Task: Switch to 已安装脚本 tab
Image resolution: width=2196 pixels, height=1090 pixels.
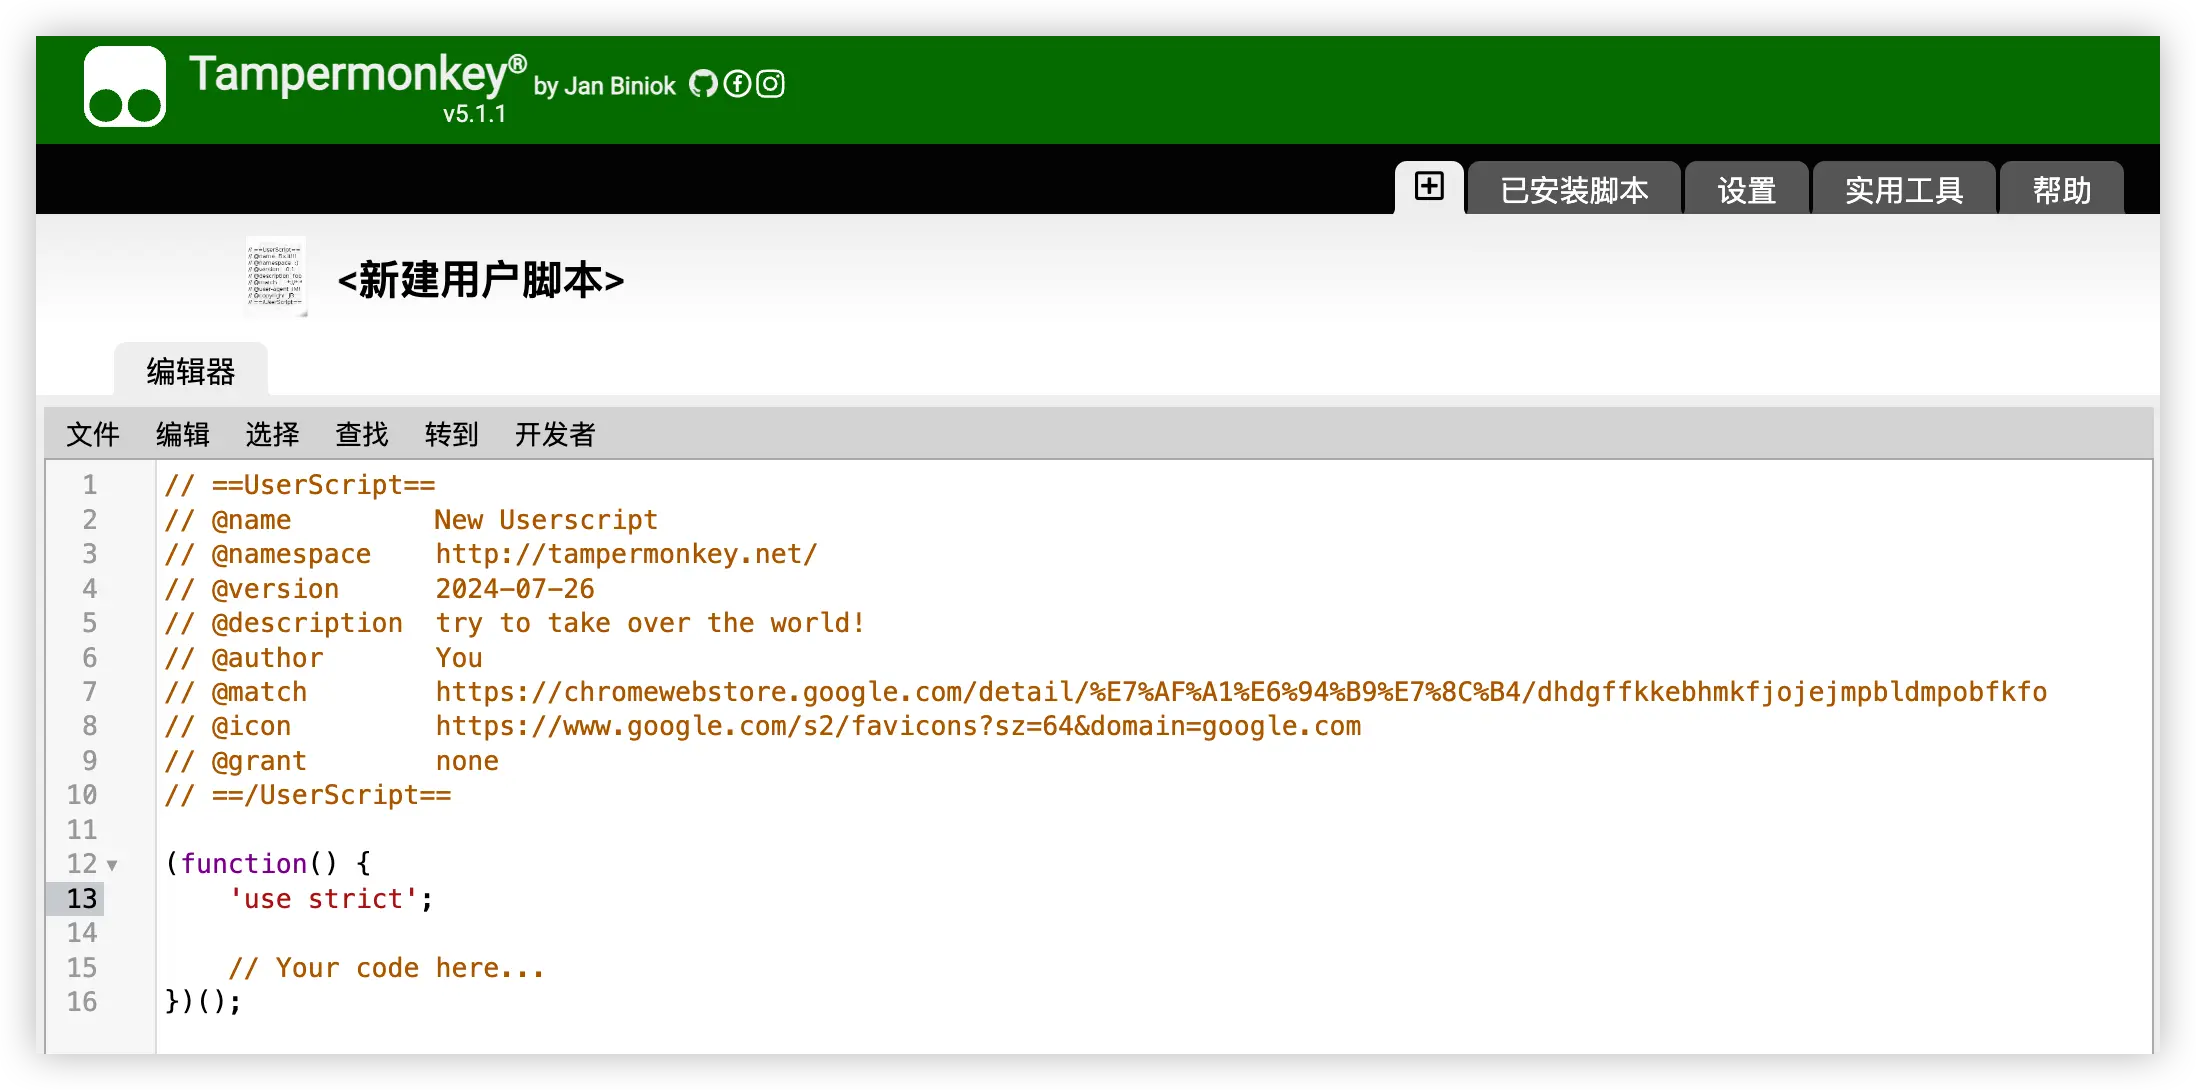Action: [1574, 189]
